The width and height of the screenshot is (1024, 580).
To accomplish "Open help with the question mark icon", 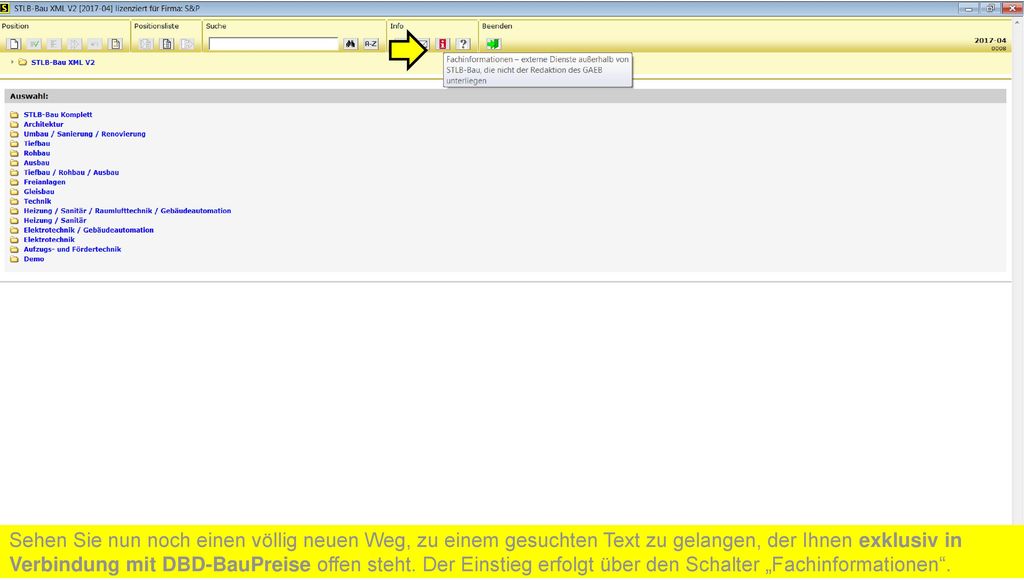I will (x=463, y=44).
